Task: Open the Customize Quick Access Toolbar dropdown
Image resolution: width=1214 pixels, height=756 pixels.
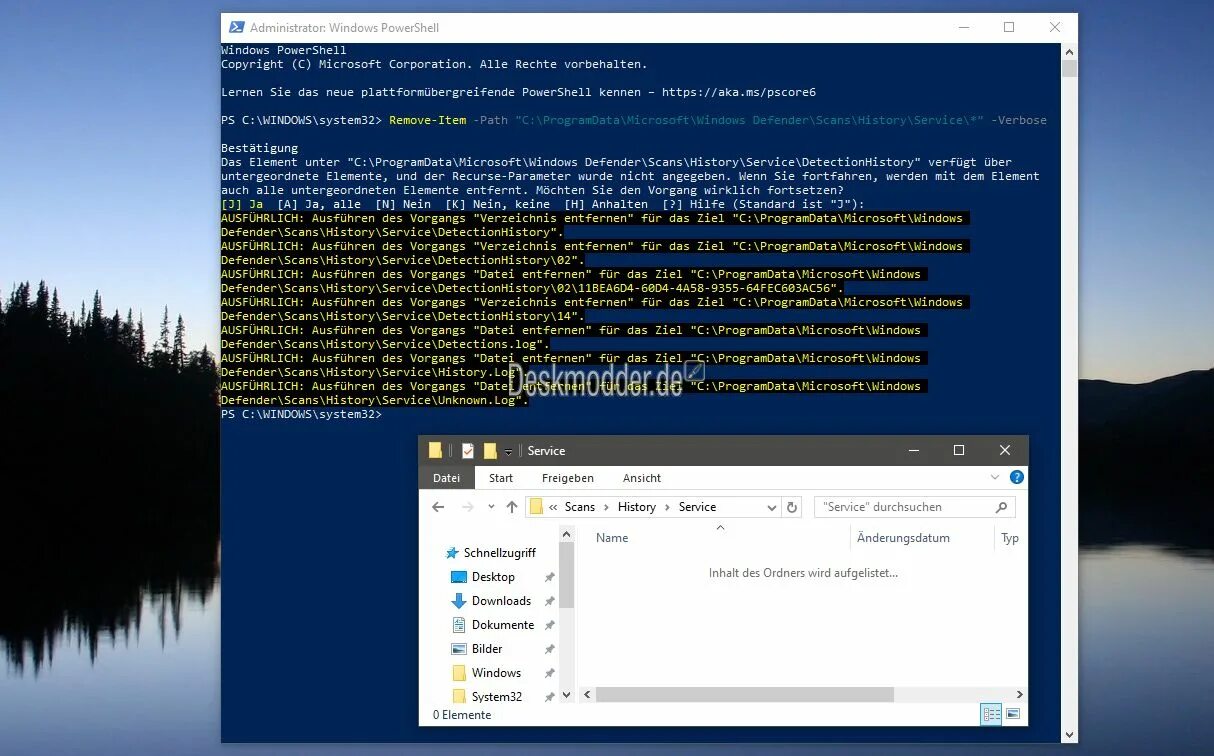Action: click(x=508, y=452)
